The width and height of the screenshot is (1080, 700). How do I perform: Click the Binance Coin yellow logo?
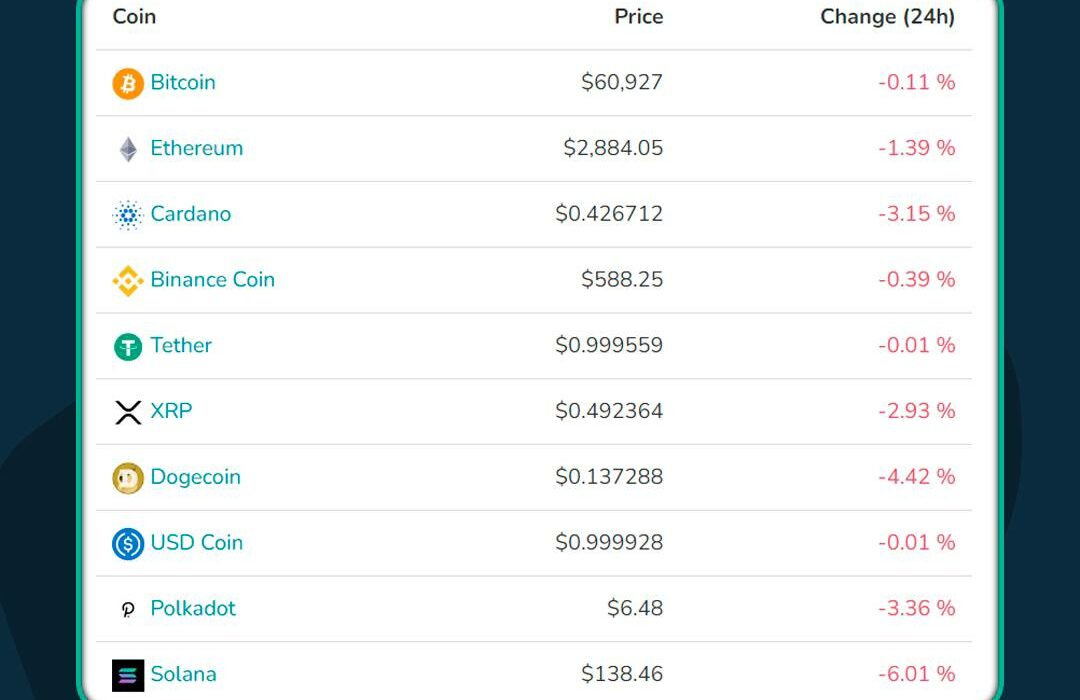[128, 281]
